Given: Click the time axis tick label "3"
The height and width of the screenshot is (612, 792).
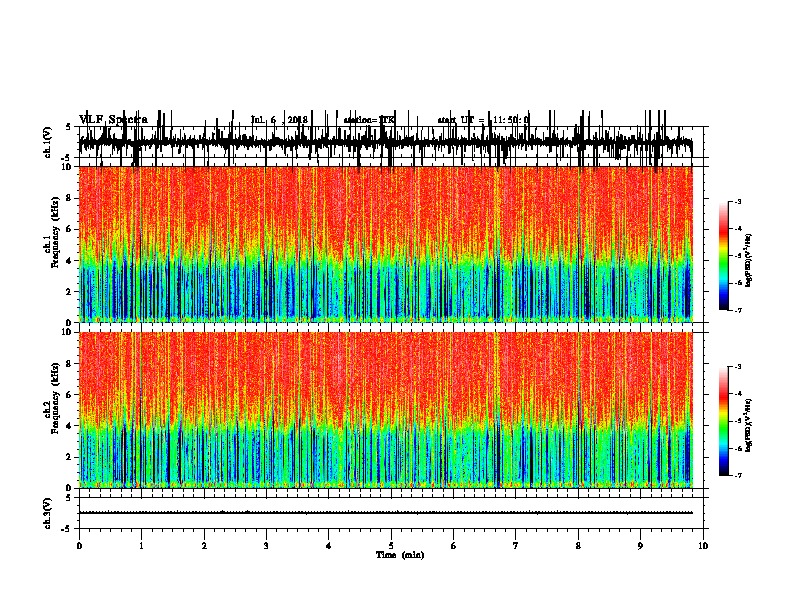Looking at the screenshot, I should 266,545.
